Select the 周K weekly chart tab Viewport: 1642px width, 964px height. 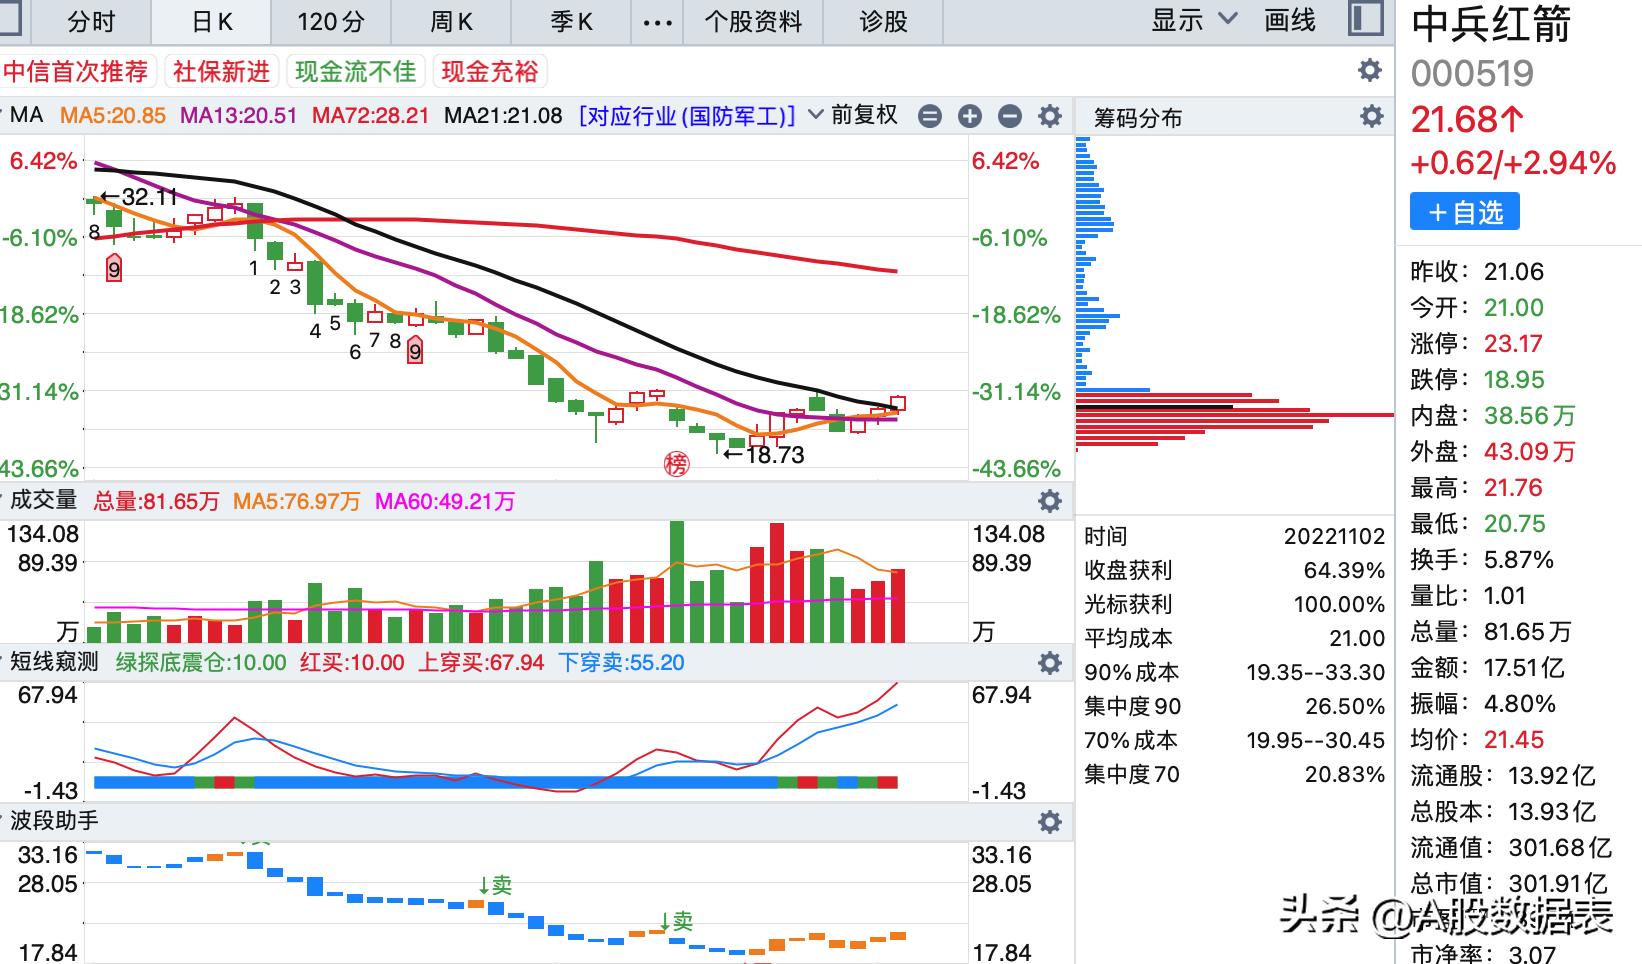coord(449,20)
